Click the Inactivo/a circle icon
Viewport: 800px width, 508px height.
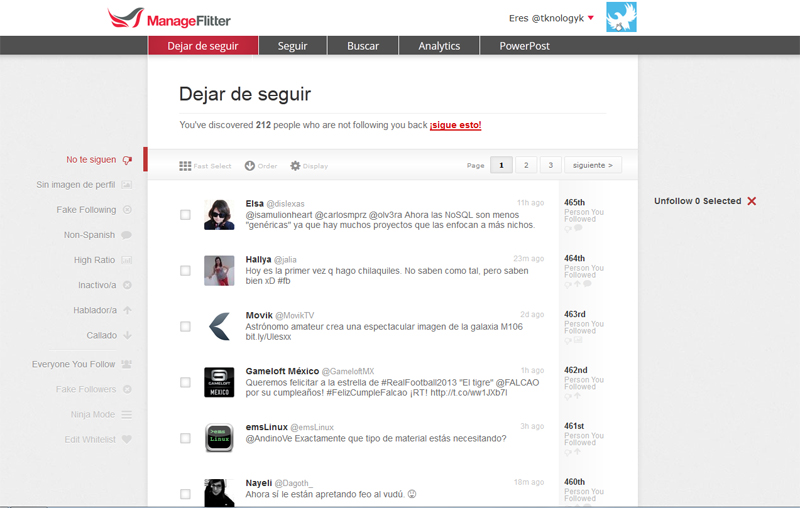click(x=128, y=285)
